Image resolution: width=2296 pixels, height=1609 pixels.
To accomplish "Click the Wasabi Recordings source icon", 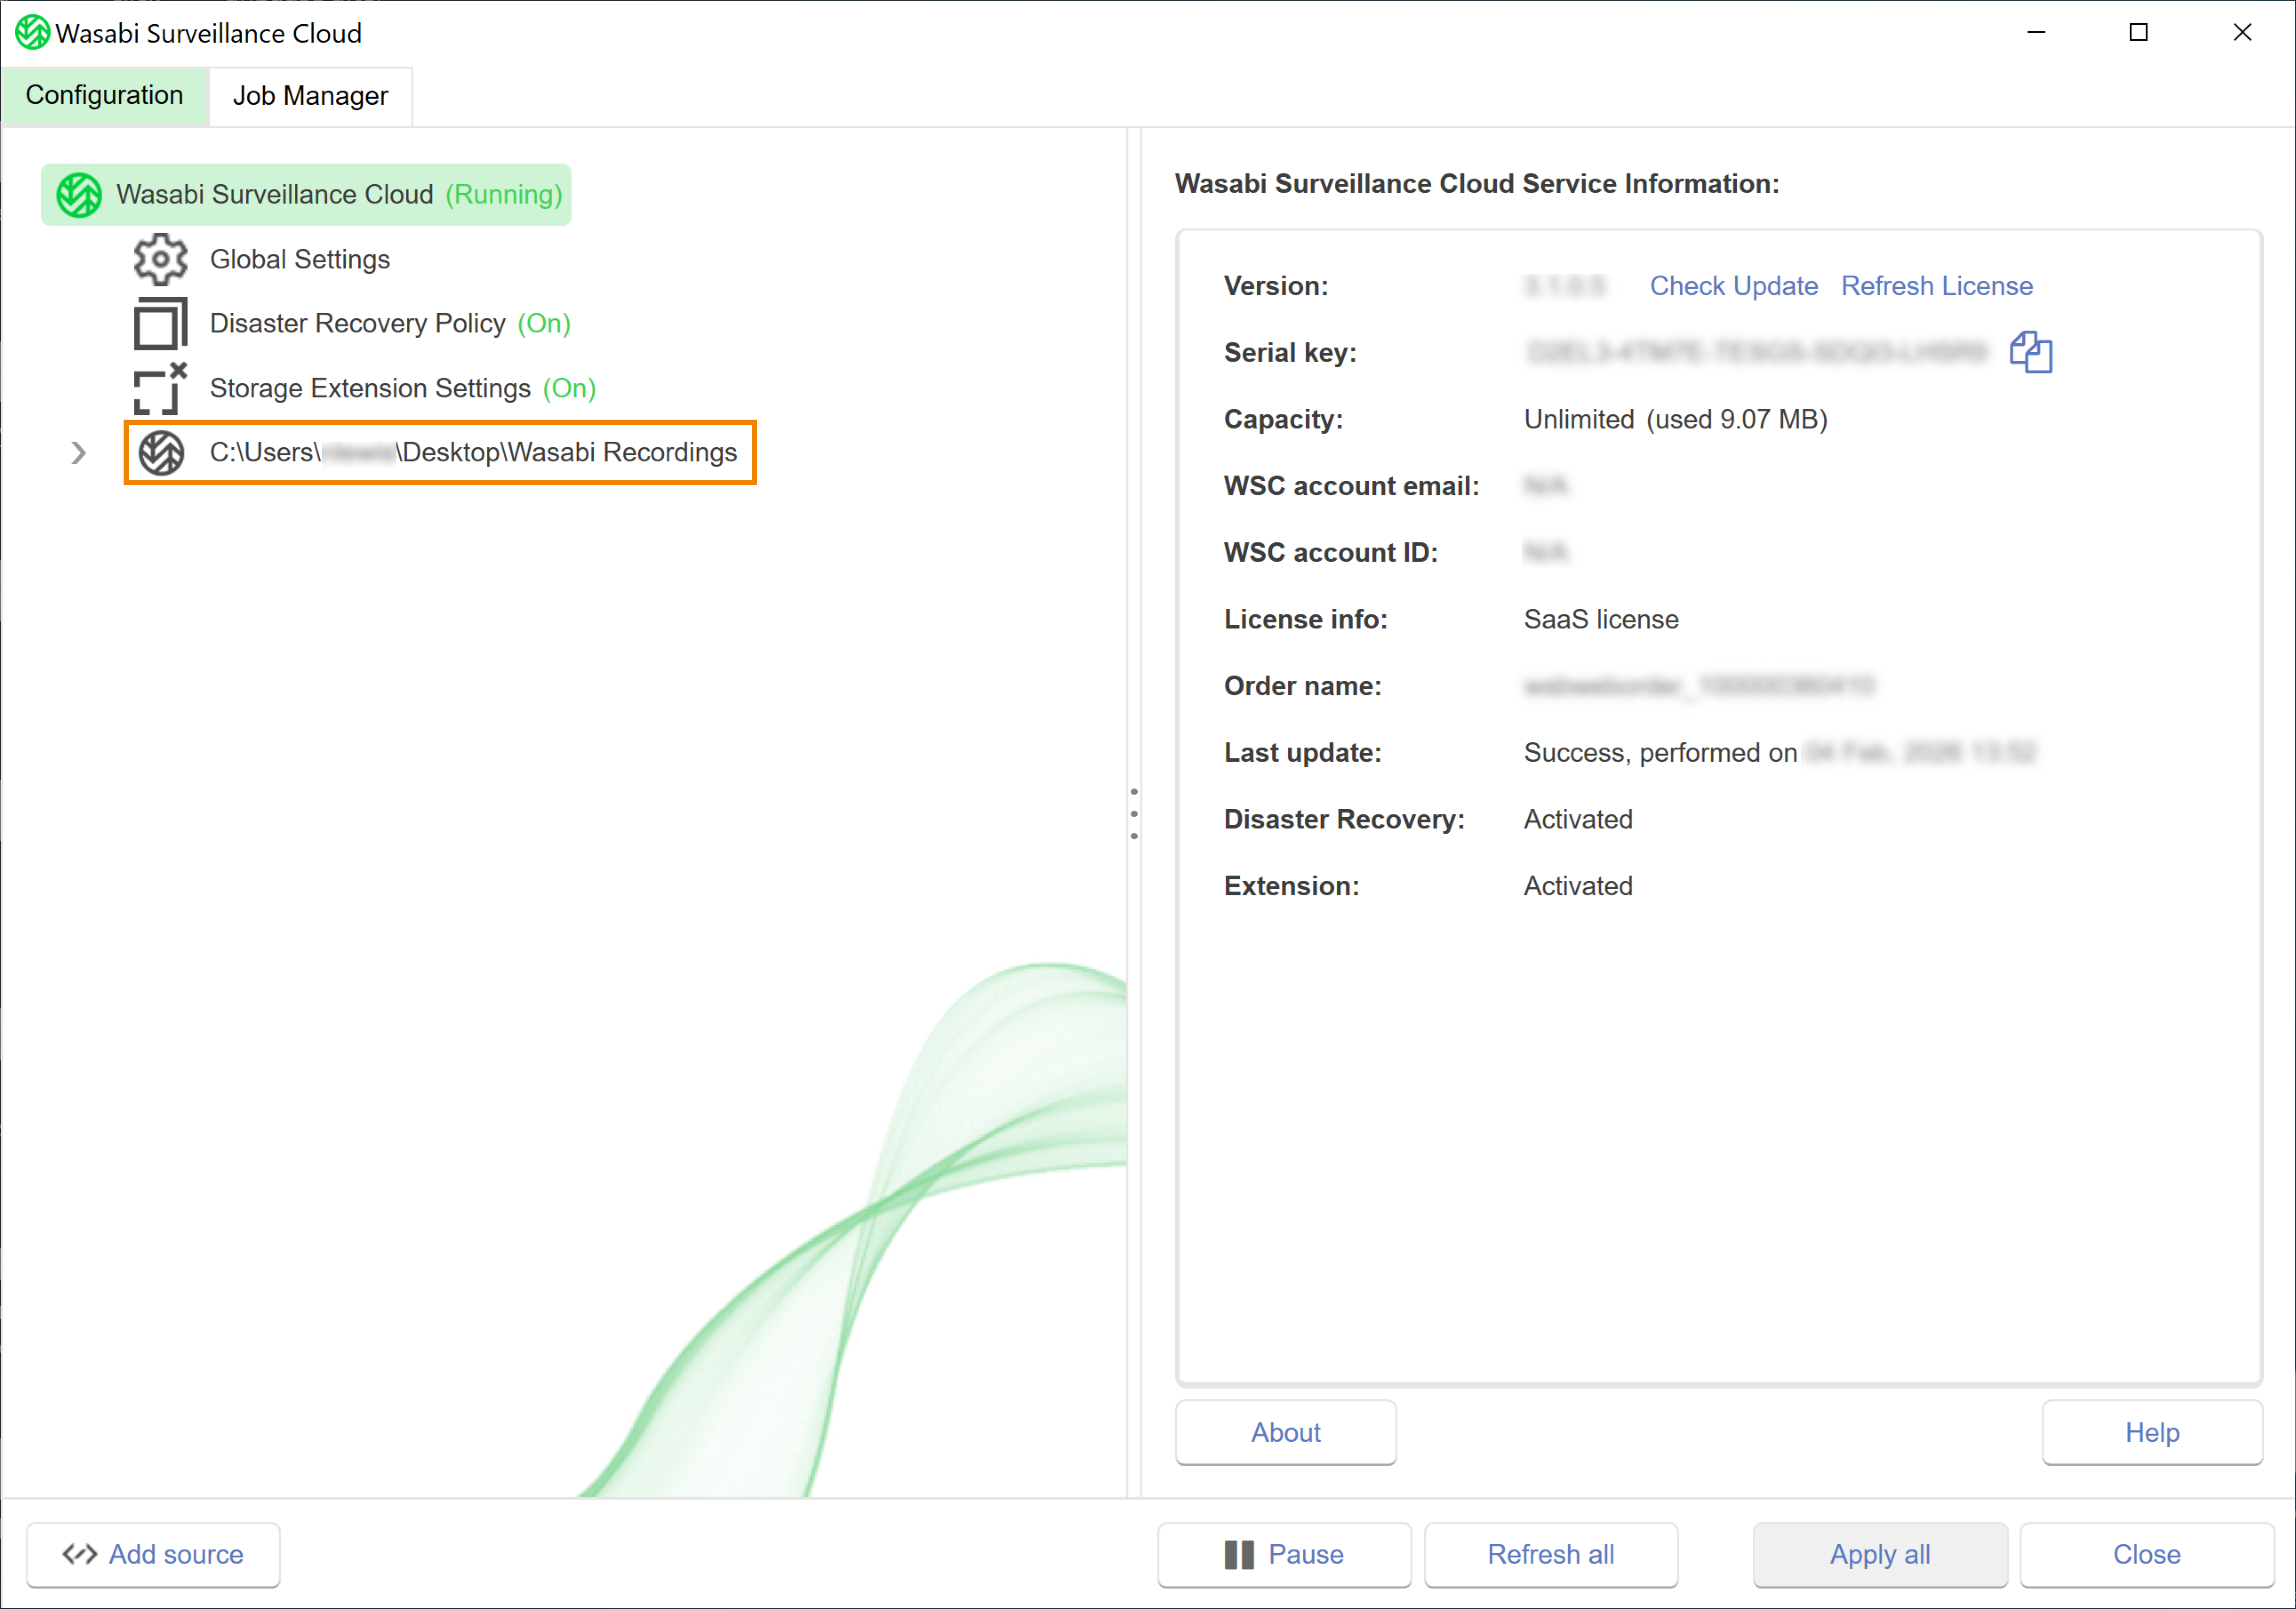I will 161,453.
